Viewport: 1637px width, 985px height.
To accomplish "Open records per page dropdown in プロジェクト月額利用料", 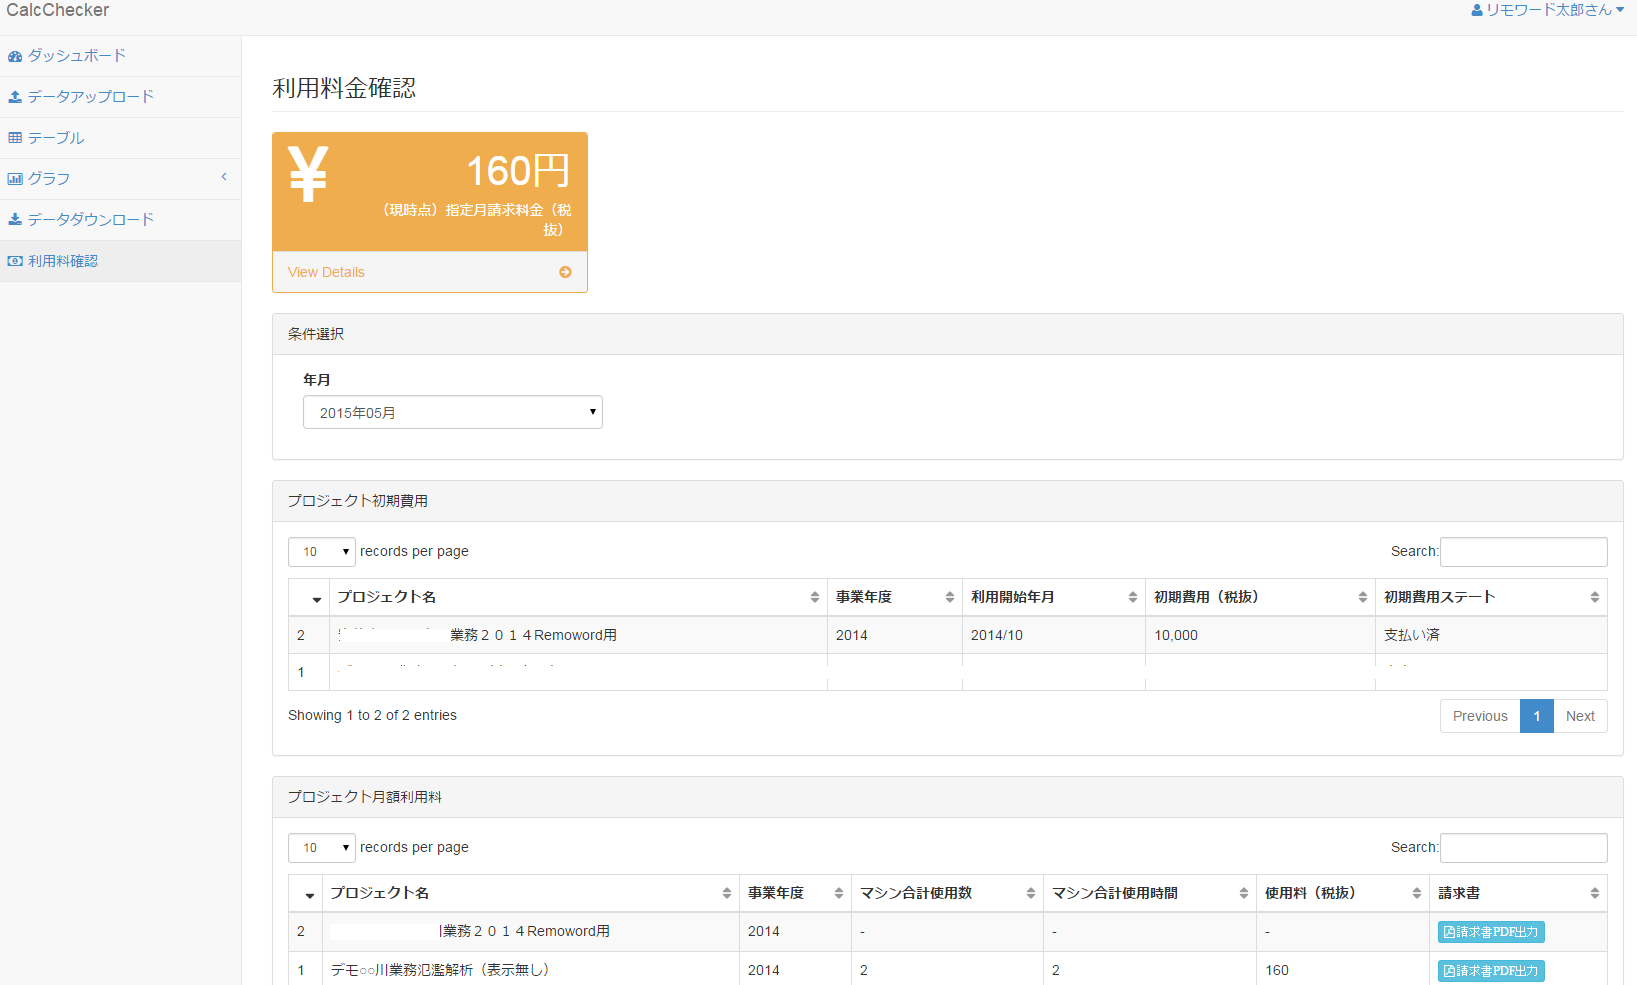I will [x=321, y=848].
